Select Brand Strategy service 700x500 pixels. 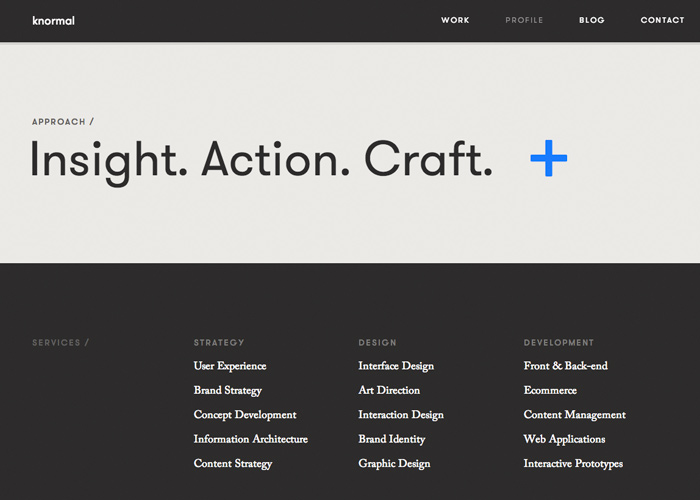(x=228, y=391)
